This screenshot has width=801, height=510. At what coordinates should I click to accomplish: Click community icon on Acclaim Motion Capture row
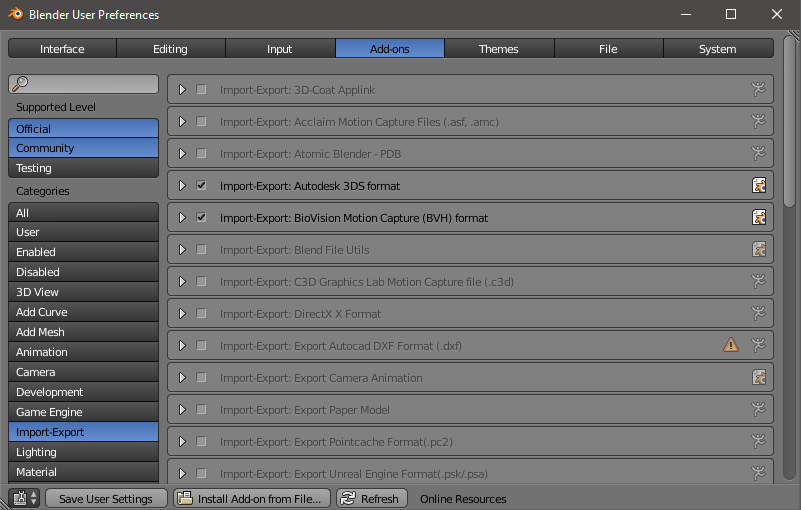pos(759,122)
